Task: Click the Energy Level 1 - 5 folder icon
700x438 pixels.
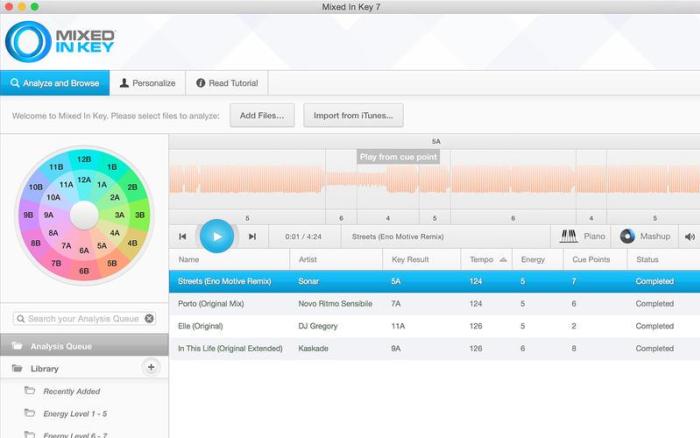Action: (29, 413)
